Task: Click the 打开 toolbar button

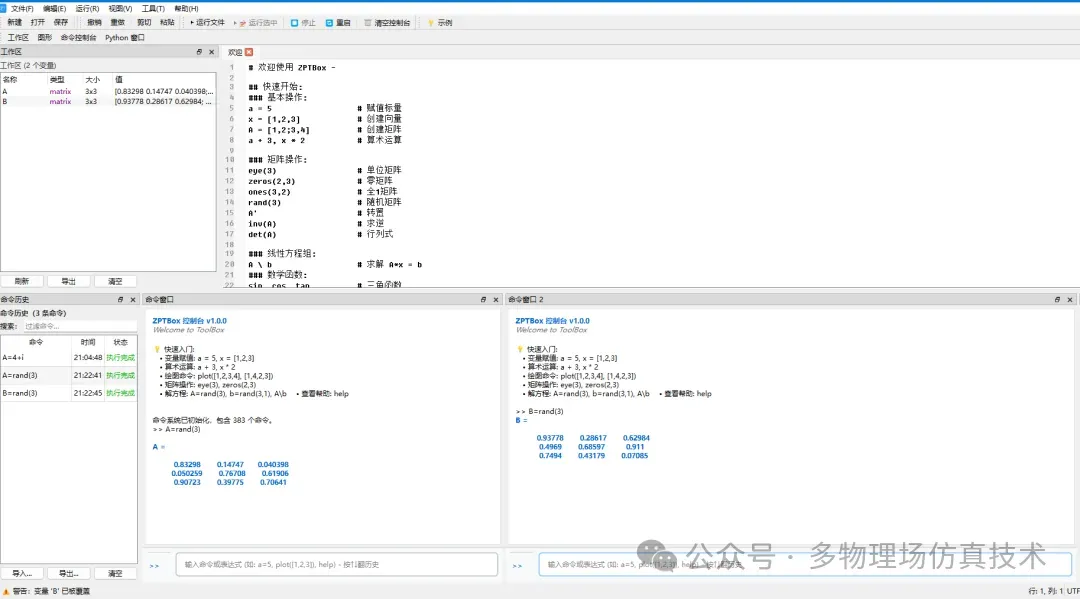Action: [x=38, y=23]
